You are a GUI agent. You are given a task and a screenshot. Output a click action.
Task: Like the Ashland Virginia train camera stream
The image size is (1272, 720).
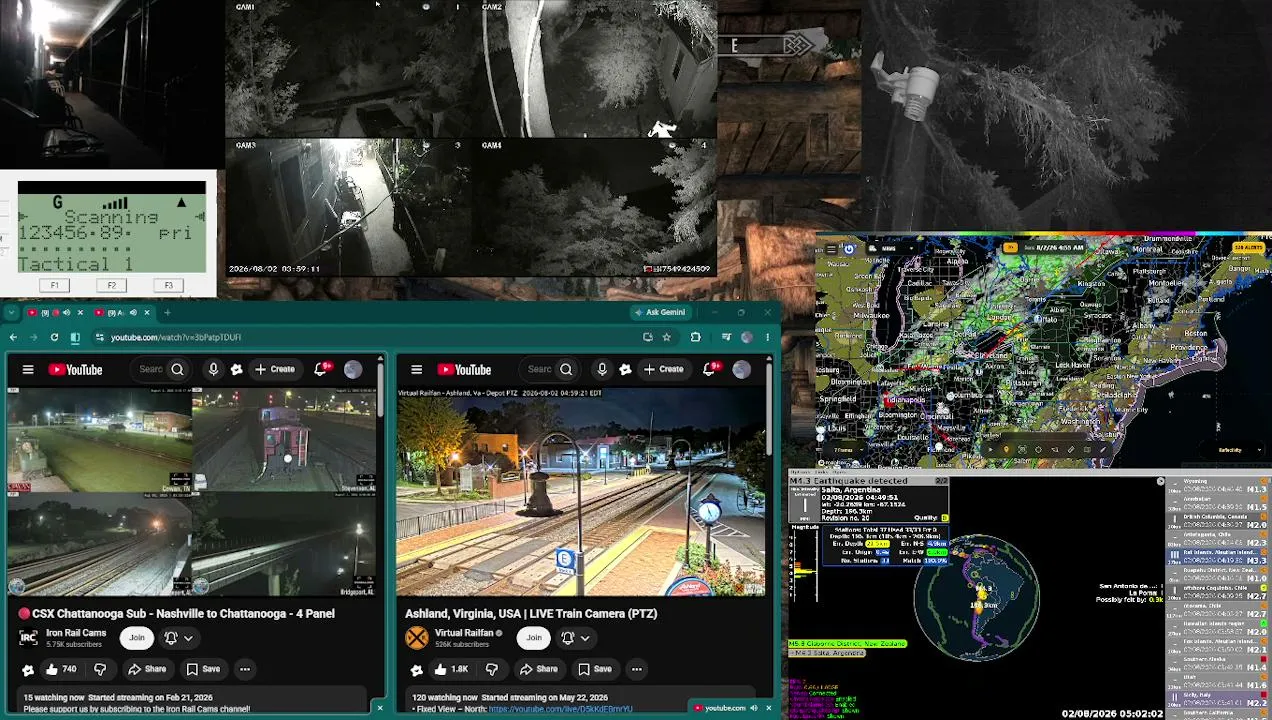click(451, 669)
